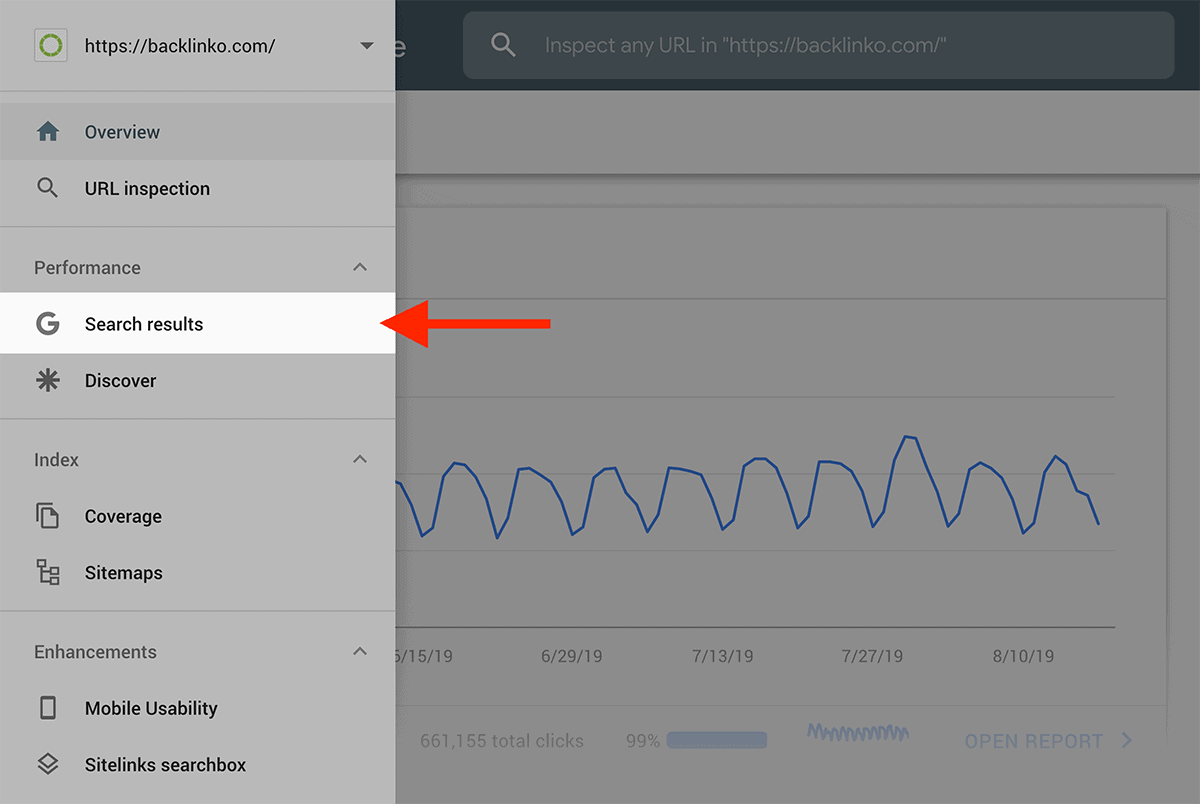
Task: Click the Discover asterisk icon
Action: coord(47,380)
